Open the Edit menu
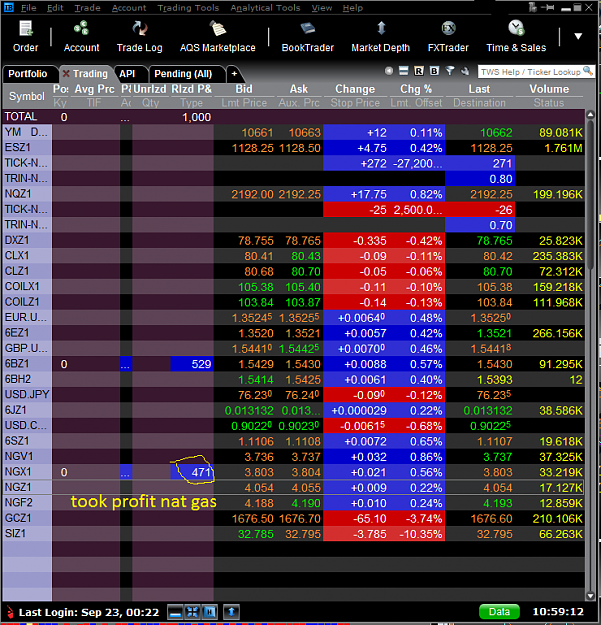601x625 pixels. [55, 8]
